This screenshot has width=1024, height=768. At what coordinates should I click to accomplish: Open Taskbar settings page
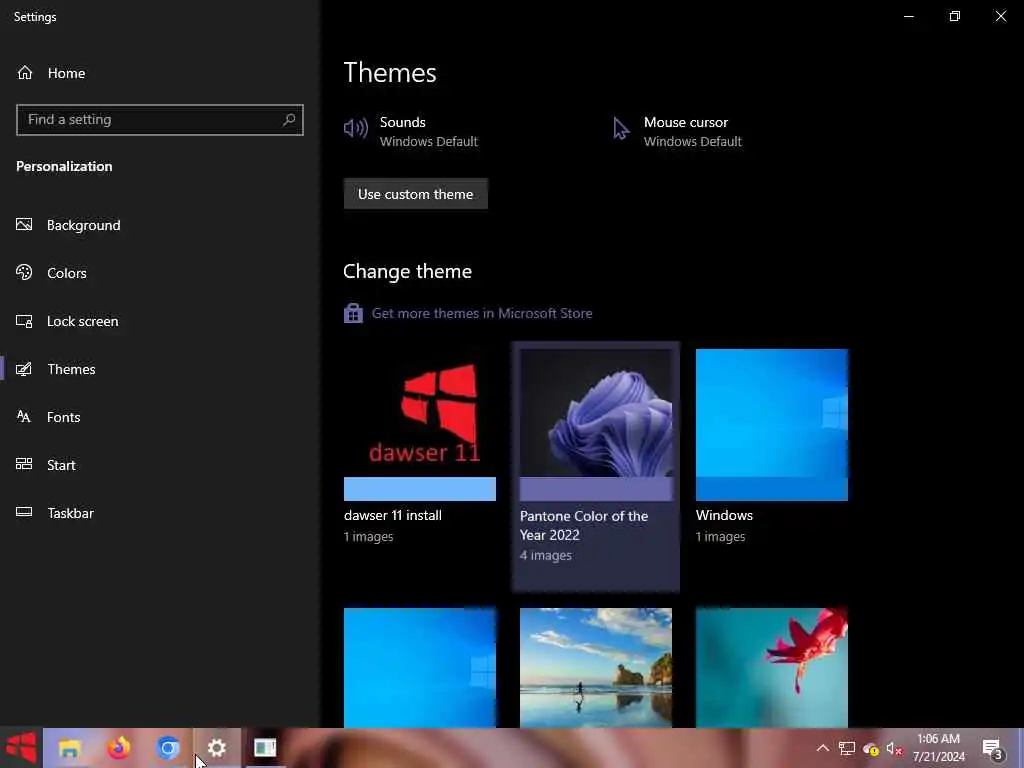point(70,513)
